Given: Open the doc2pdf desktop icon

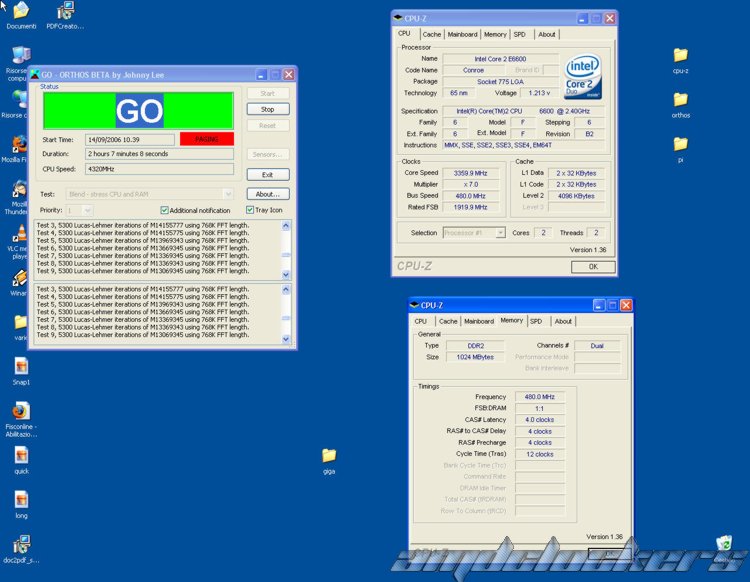Looking at the screenshot, I should pos(21,545).
